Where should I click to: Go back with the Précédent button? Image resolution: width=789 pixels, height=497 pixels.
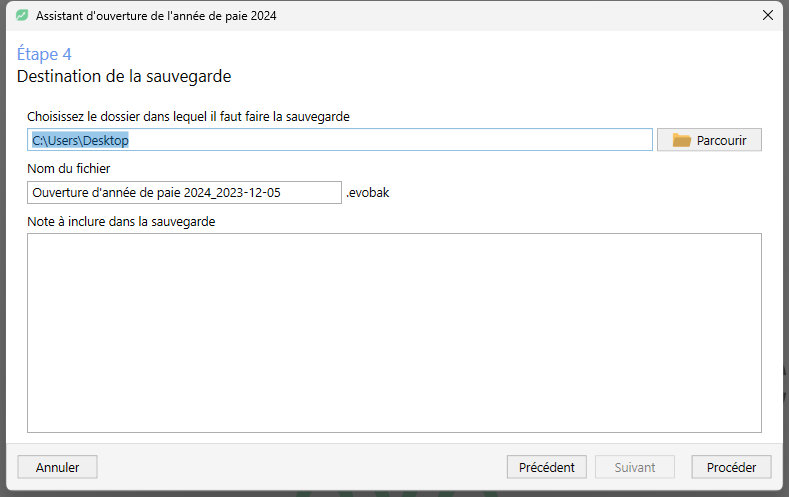pyautogui.click(x=546, y=467)
